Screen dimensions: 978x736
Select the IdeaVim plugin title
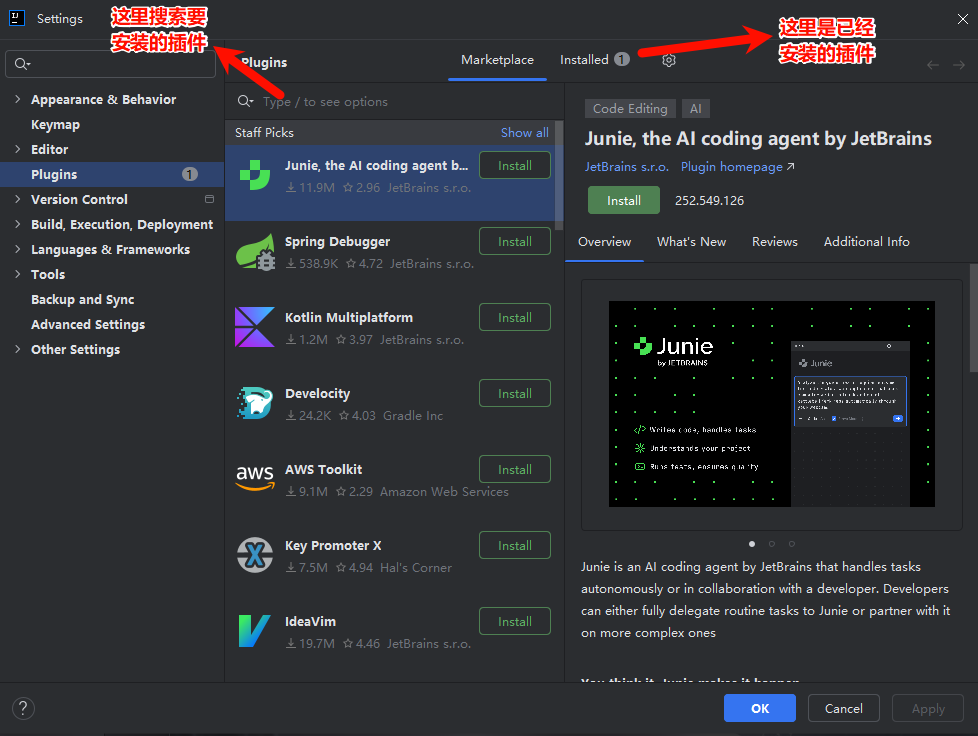[x=311, y=622]
